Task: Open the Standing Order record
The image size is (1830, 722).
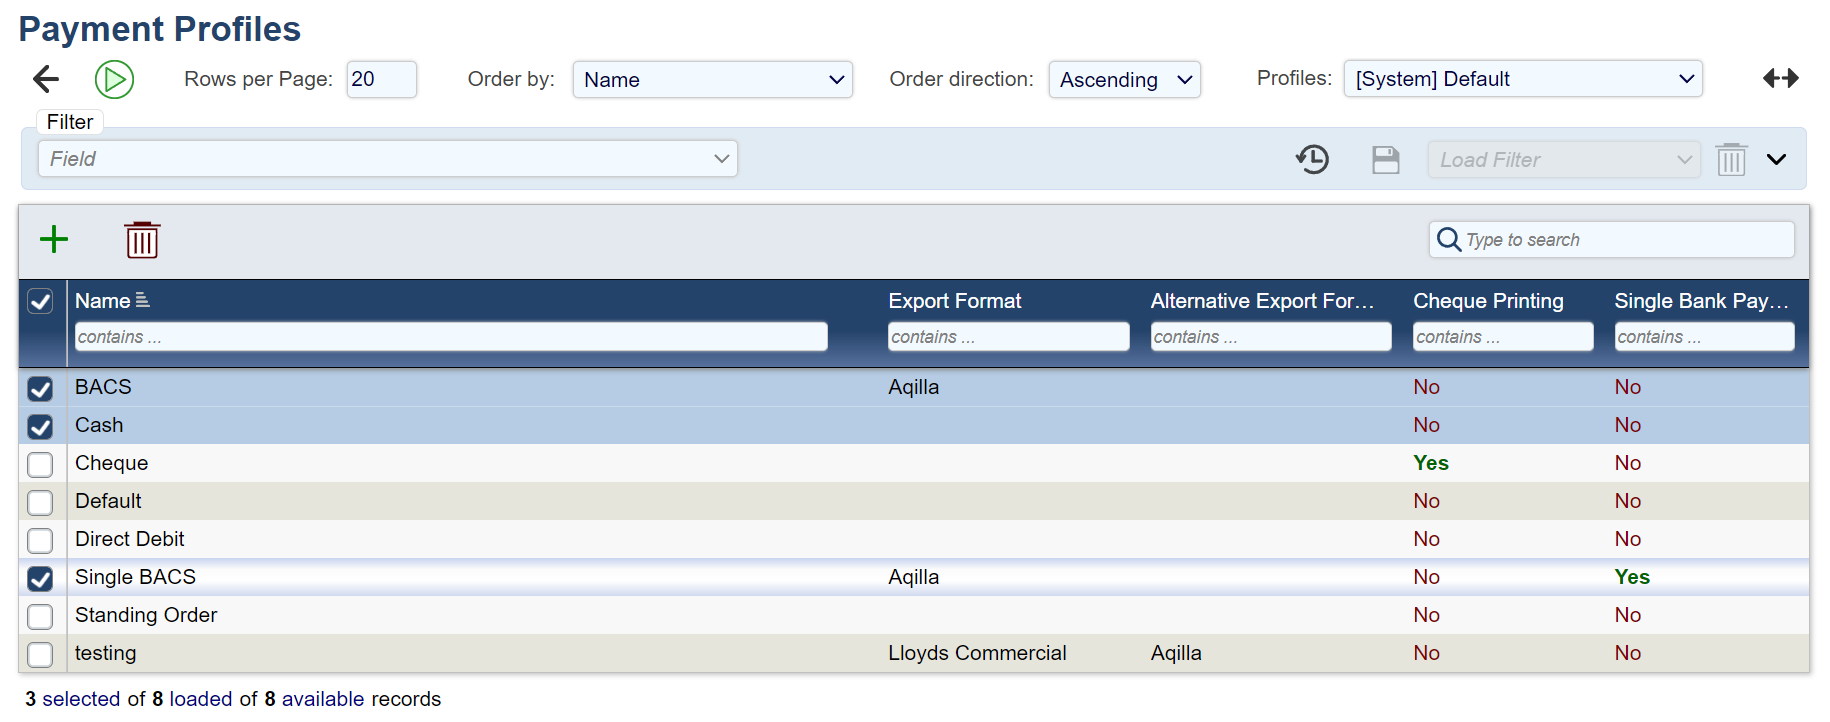Action: 146,615
